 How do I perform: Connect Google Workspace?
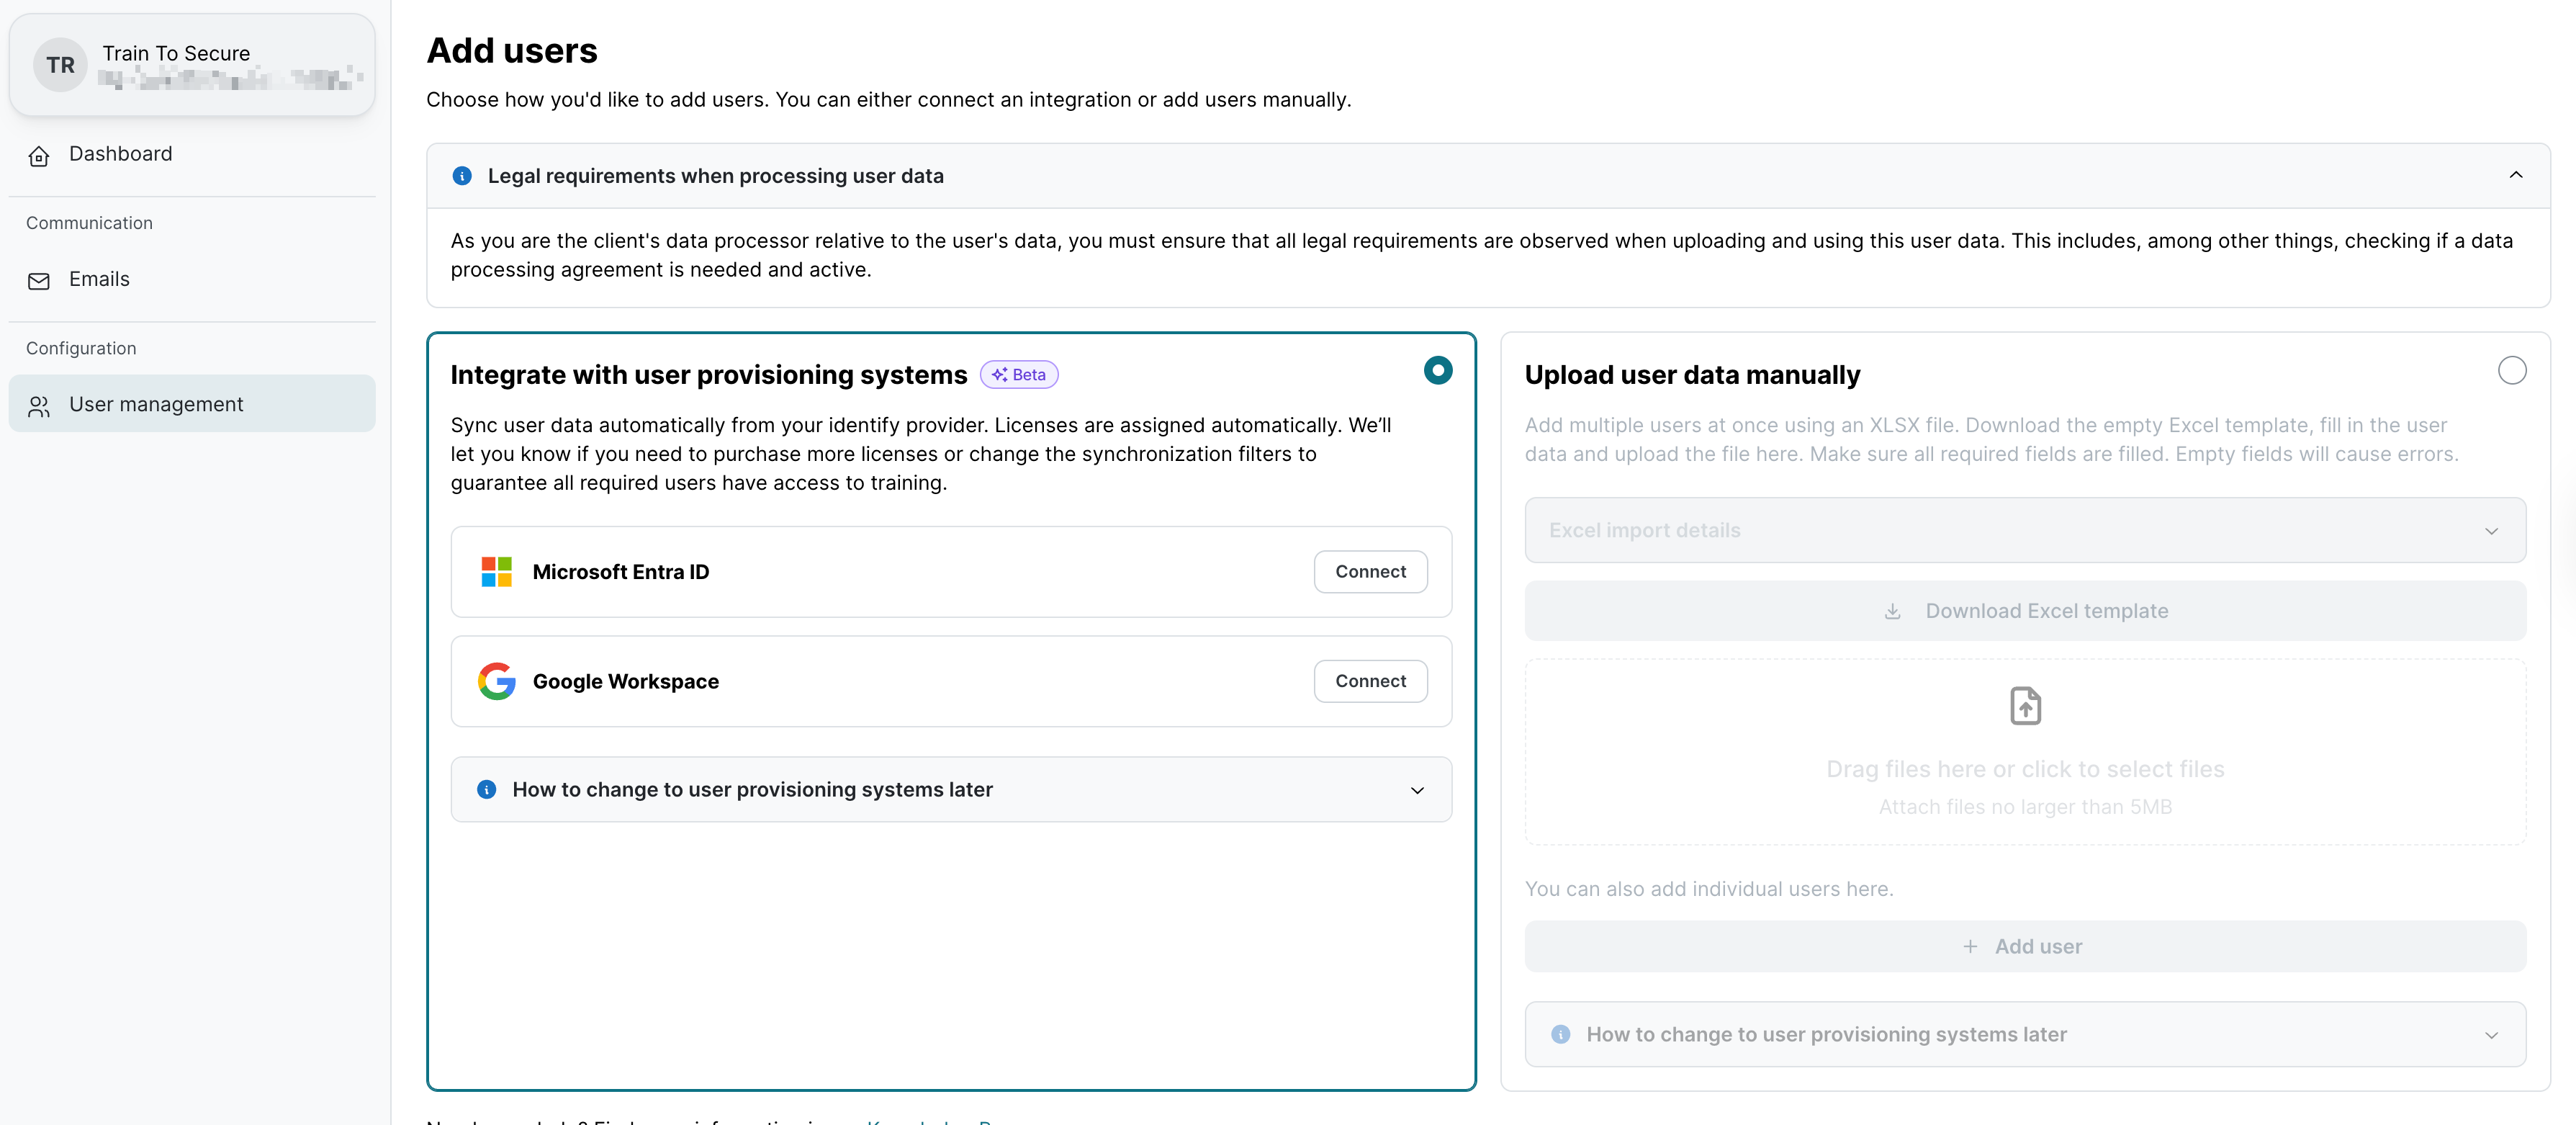[1370, 682]
